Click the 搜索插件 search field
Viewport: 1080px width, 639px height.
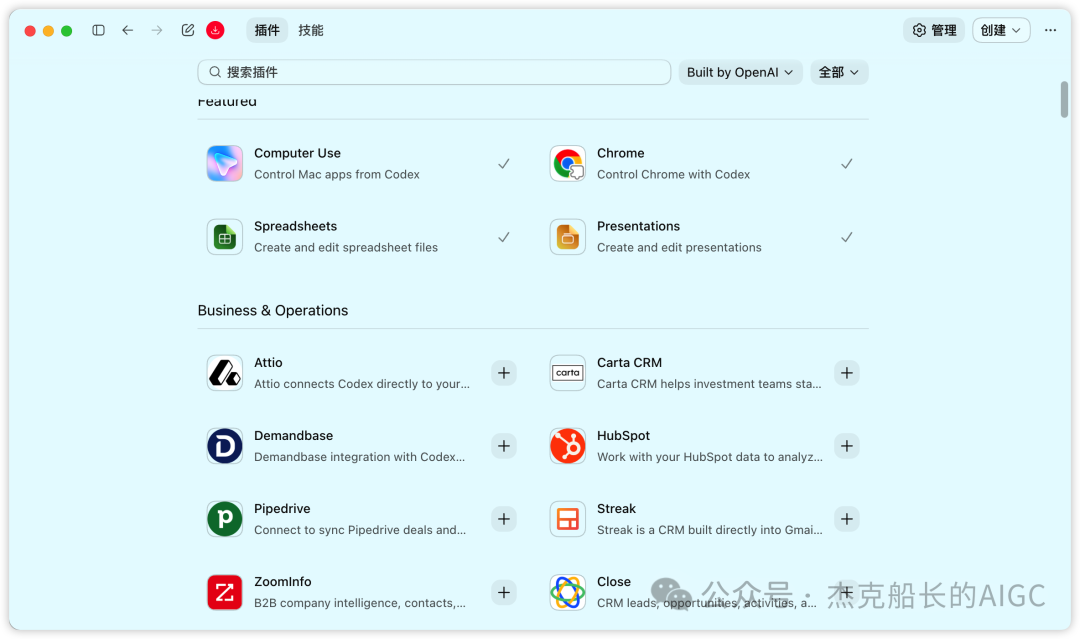(434, 72)
